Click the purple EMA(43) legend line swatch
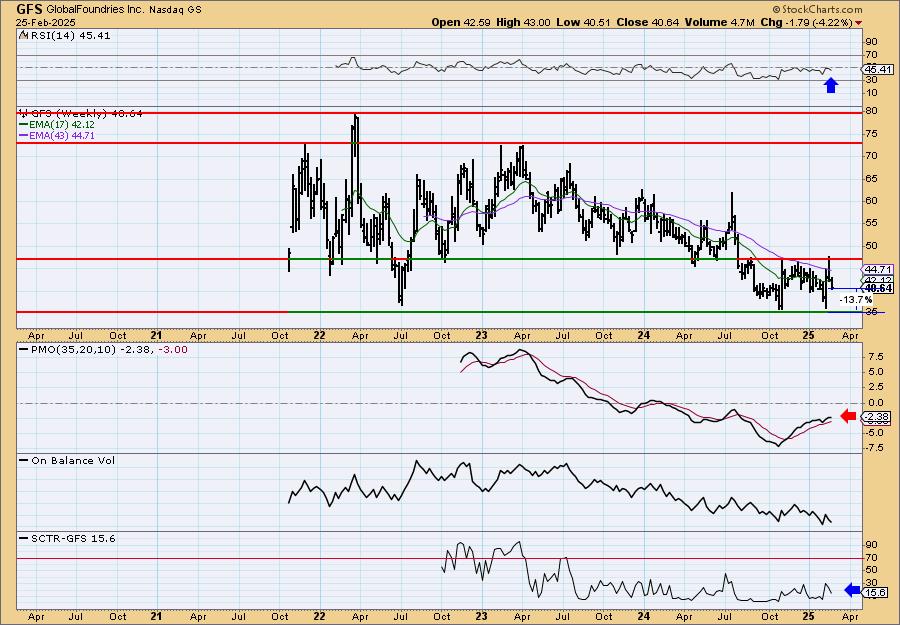Viewport: 900px width, 625px height. click(24, 136)
